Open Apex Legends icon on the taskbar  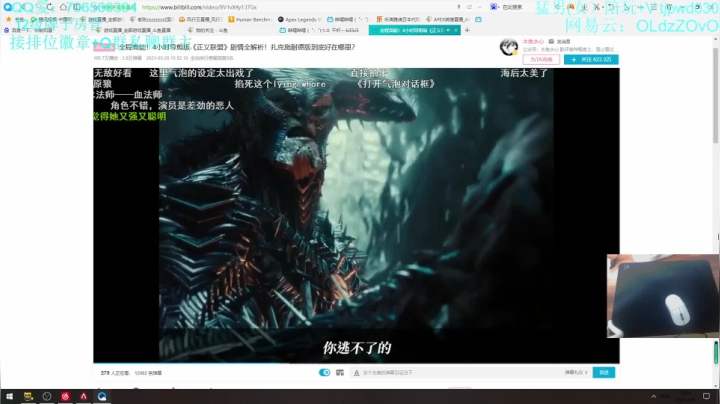pos(84,396)
